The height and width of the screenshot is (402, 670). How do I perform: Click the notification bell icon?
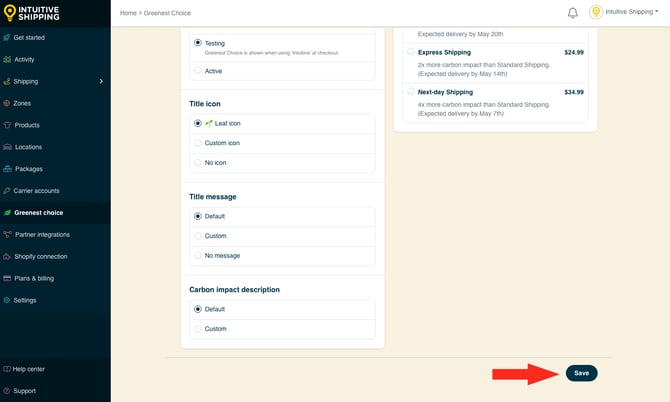pos(573,13)
